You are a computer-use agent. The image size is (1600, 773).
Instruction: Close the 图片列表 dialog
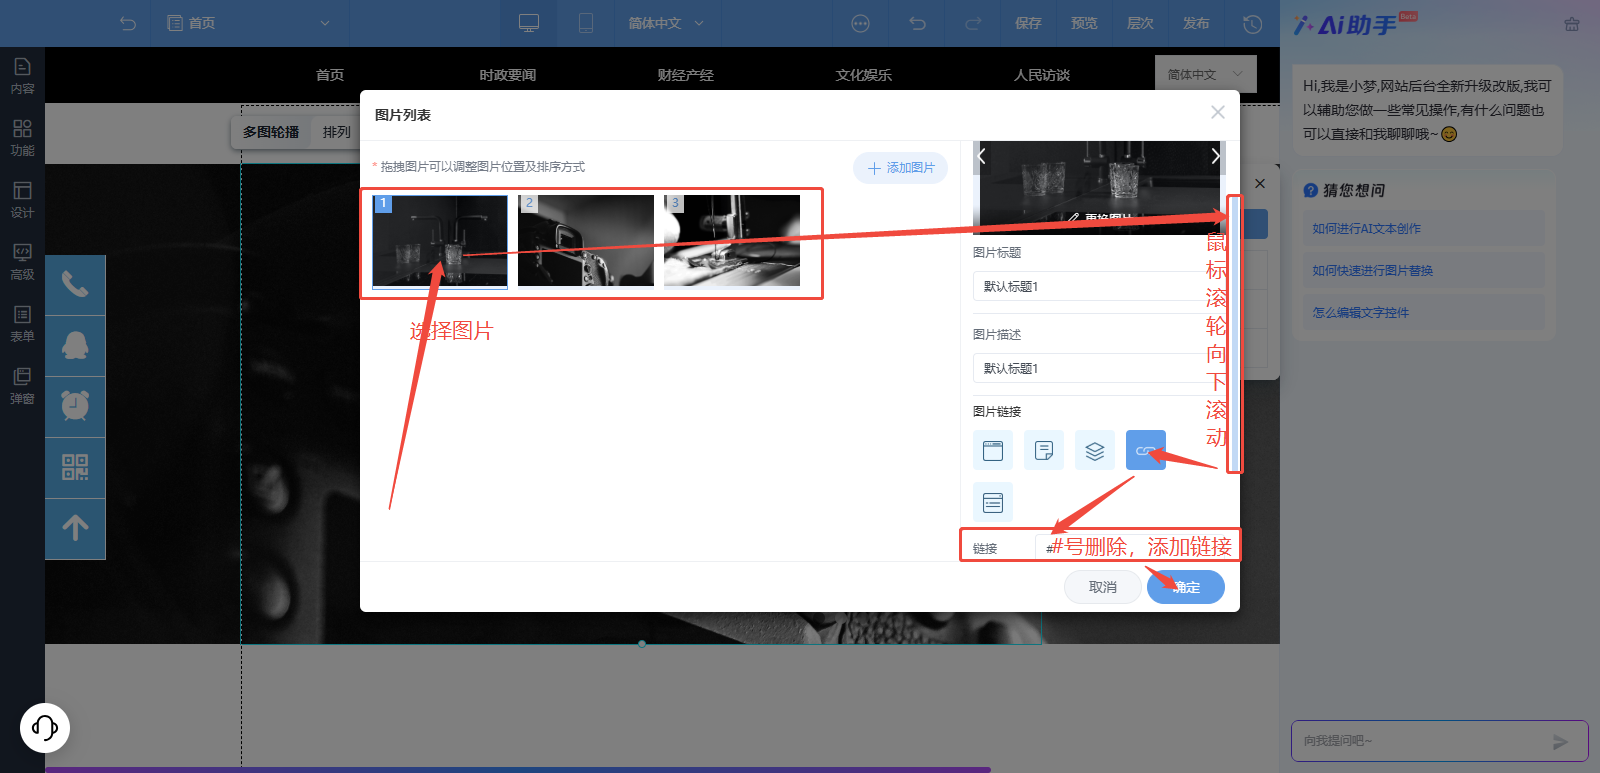tap(1217, 112)
